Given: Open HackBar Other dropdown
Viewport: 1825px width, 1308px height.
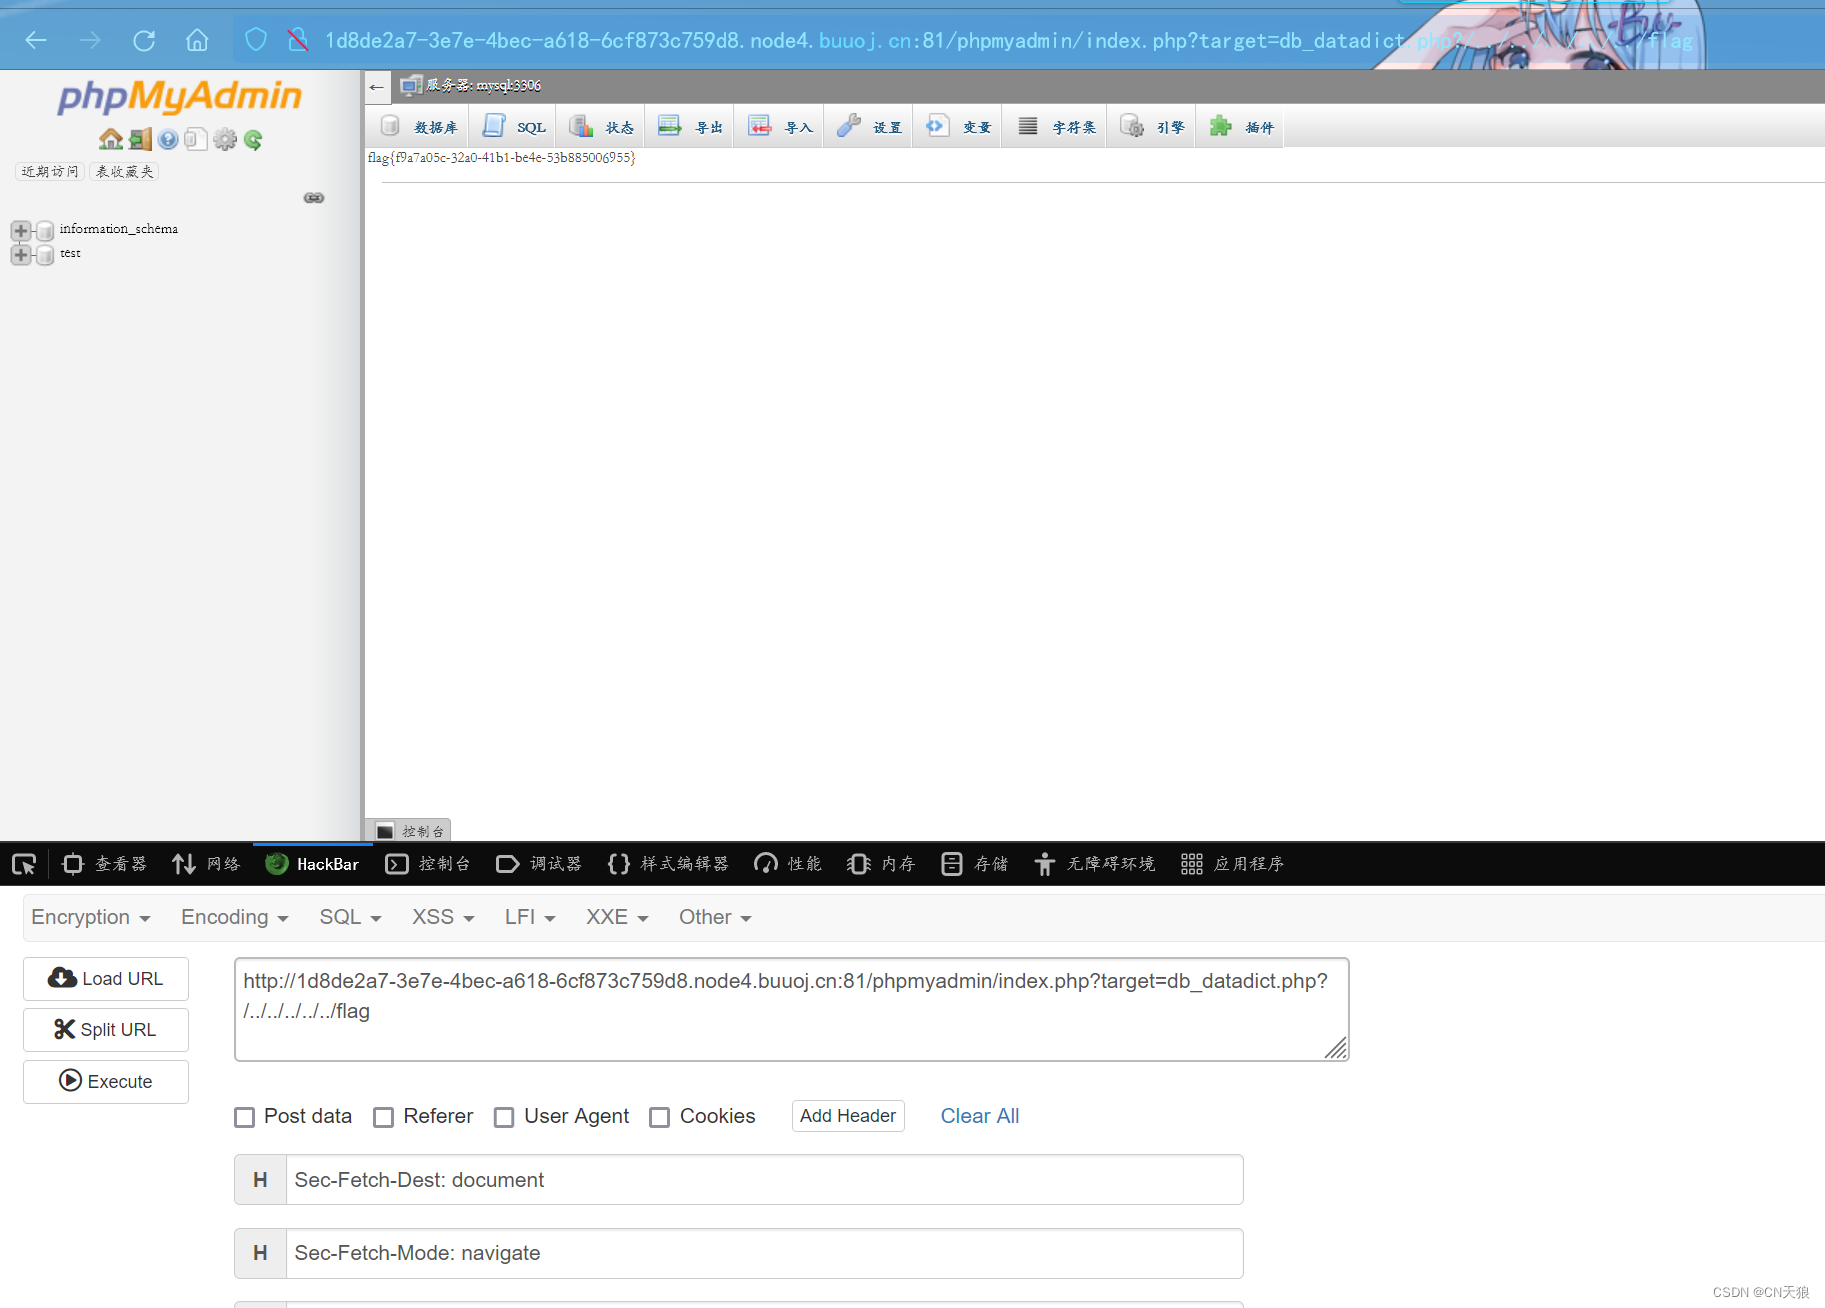Looking at the screenshot, I should pyautogui.click(x=715, y=917).
